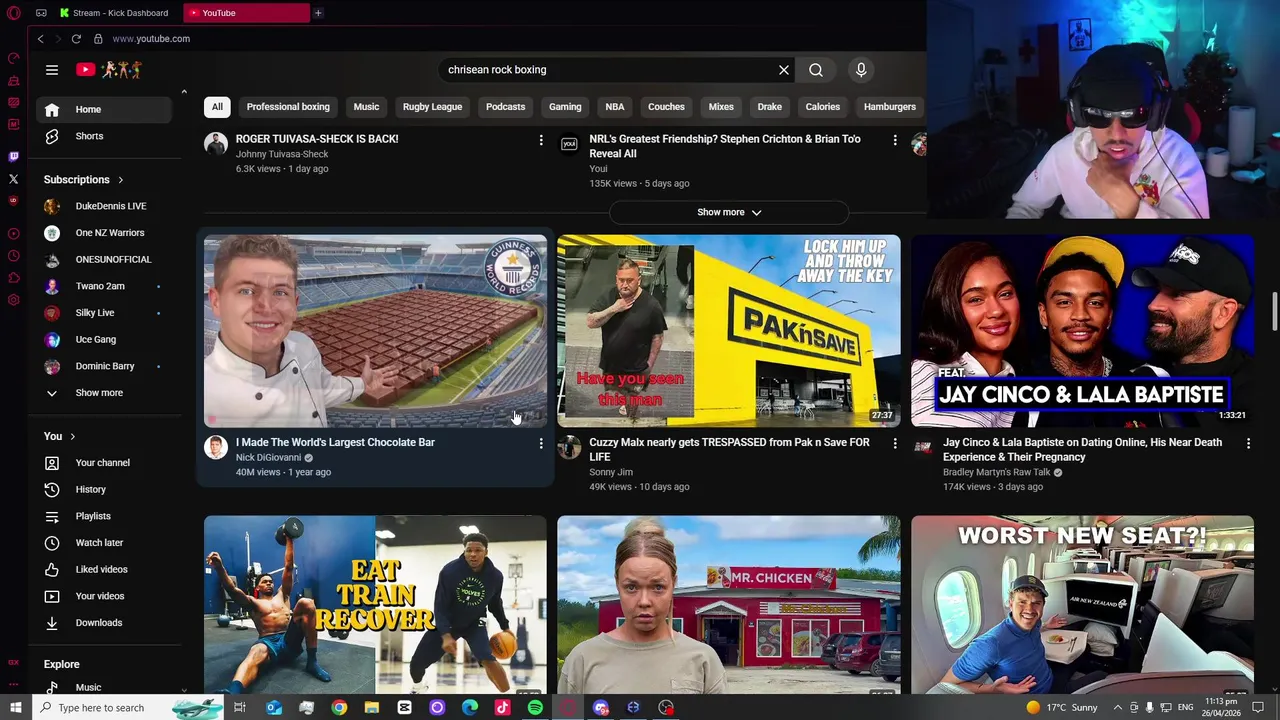This screenshot has width=1280, height=720.
Task: Select the All filter chip
Action: click(217, 107)
